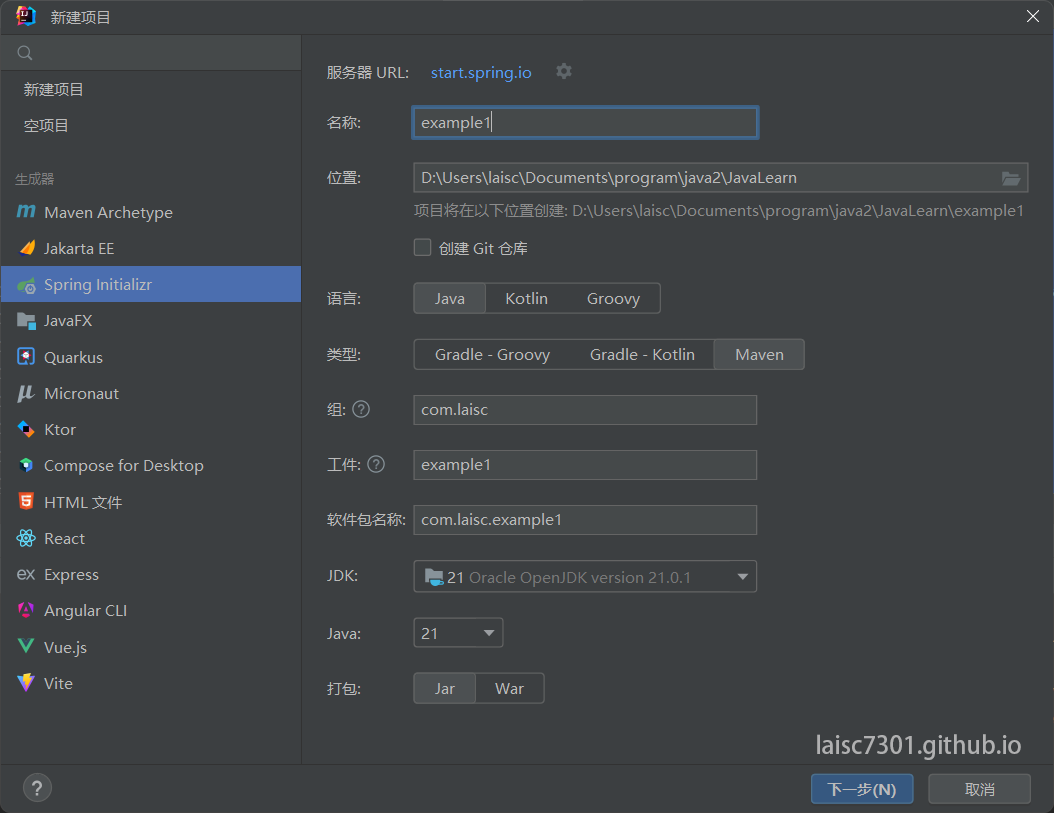
Task: Click the Vue.js generator icon
Action: click(26, 647)
